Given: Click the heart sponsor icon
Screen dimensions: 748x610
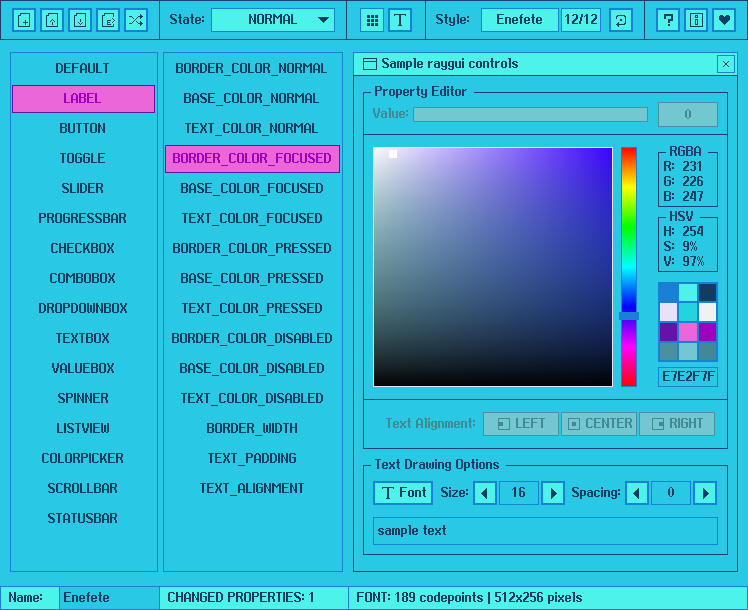Looking at the screenshot, I should coord(724,20).
